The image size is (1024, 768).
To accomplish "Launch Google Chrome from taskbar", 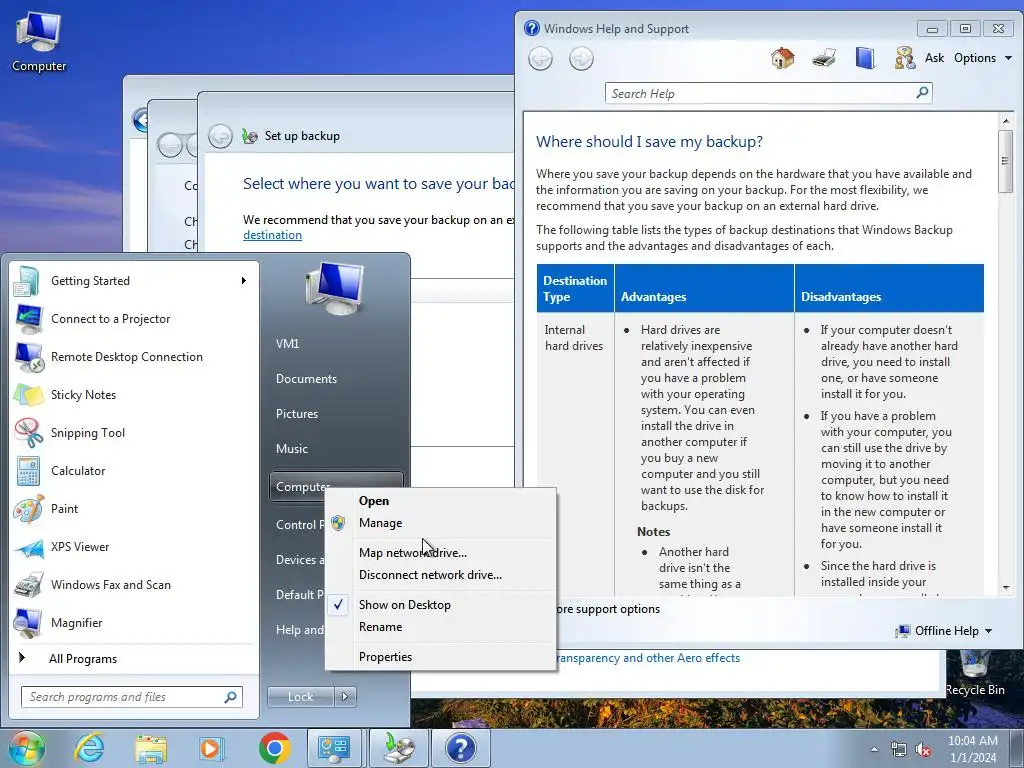I will coord(274,748).
